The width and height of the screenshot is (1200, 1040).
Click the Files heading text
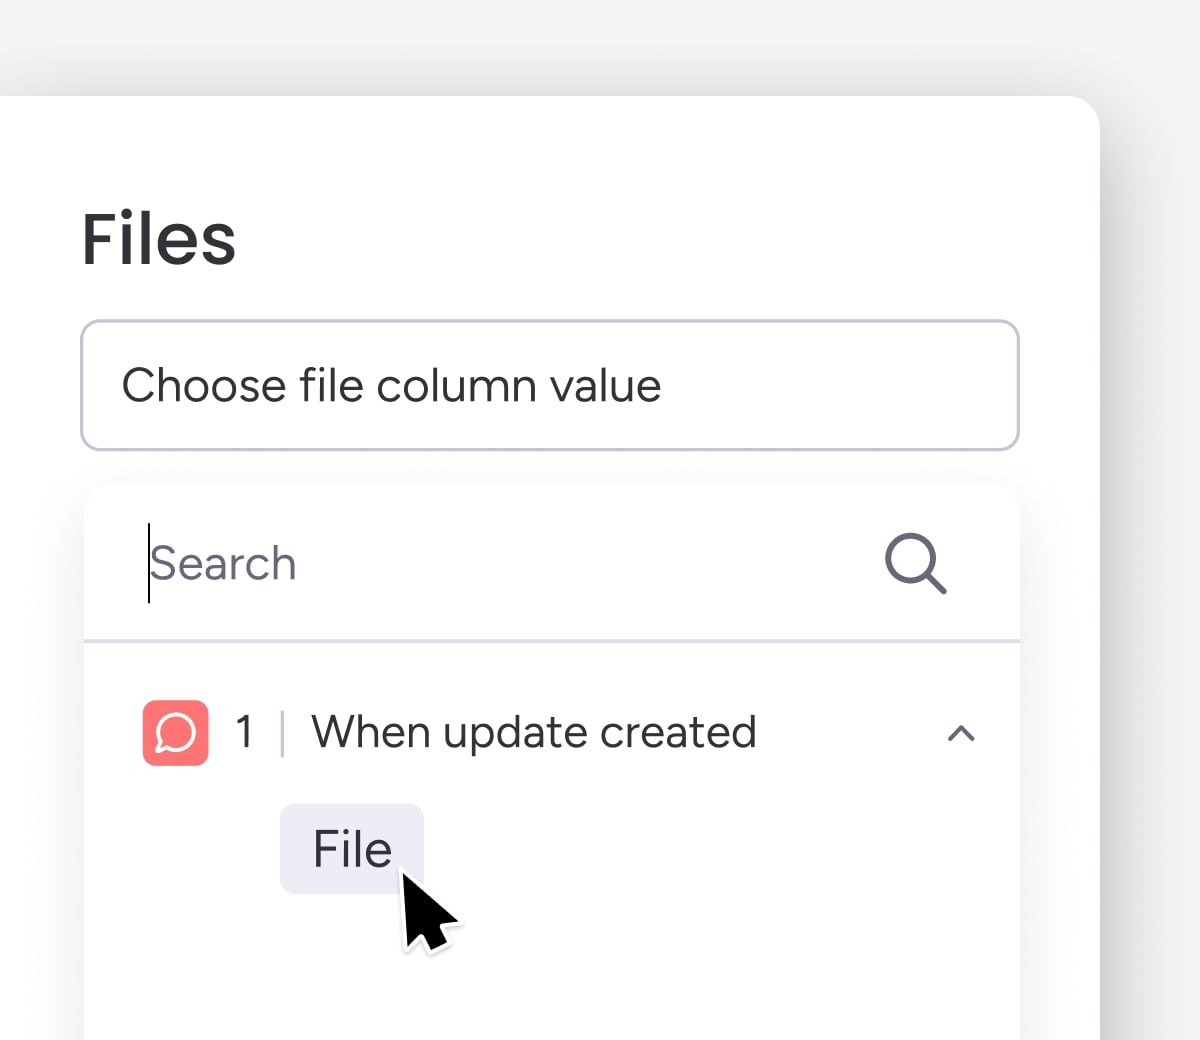pyautogui.click(x=159, y=239)
